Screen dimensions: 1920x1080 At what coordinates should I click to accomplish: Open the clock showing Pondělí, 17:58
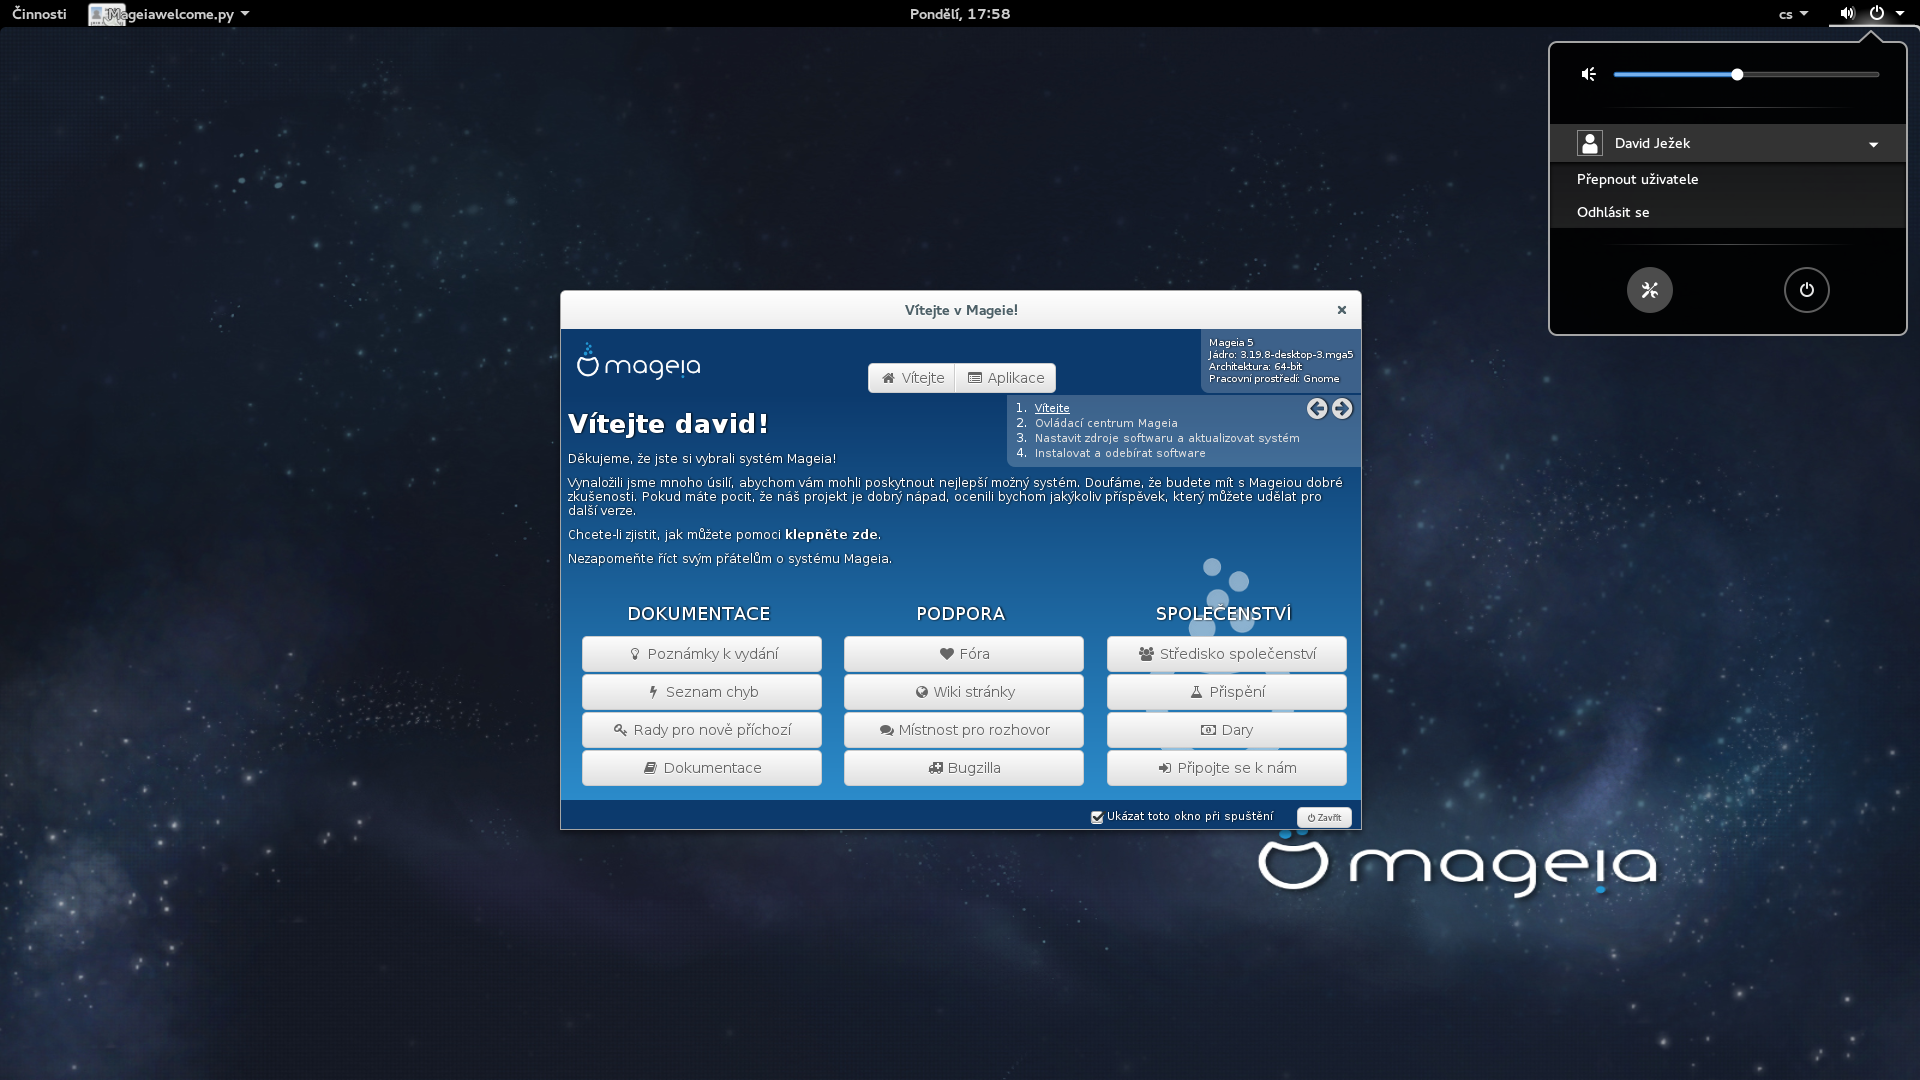pyautogui.click(x=960, y=14)
